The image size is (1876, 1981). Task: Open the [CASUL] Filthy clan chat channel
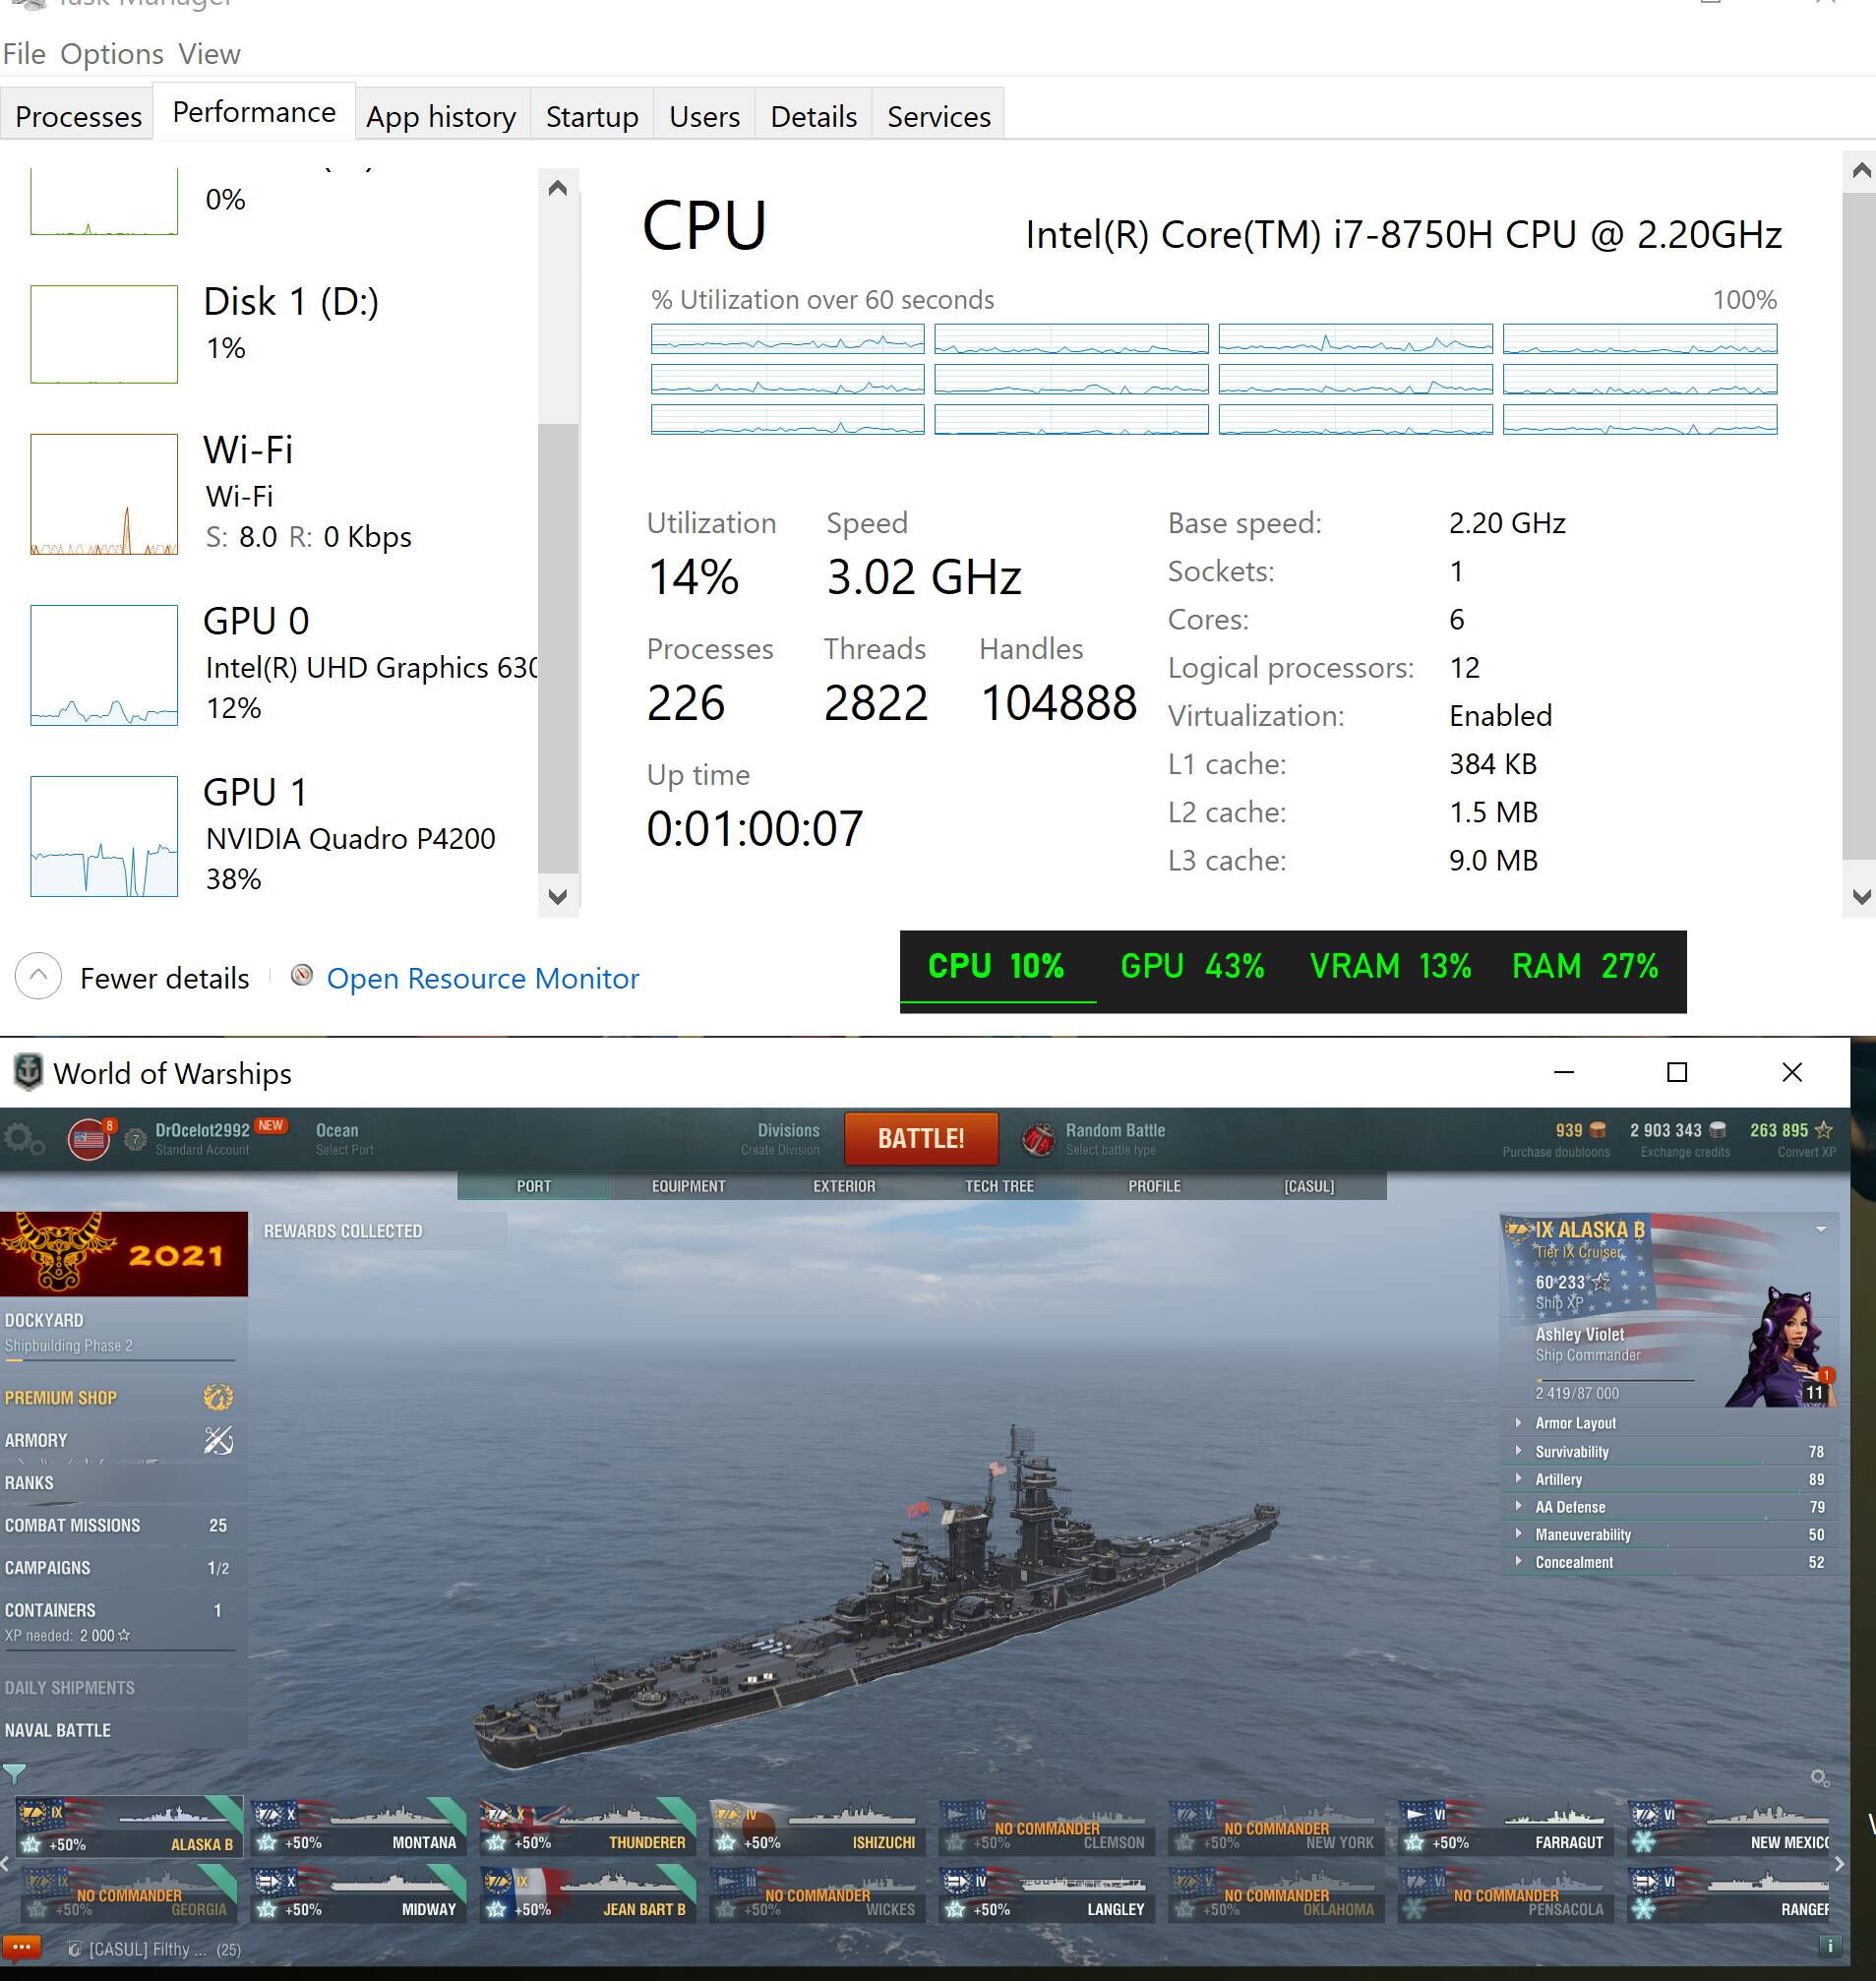(156, 1949)
